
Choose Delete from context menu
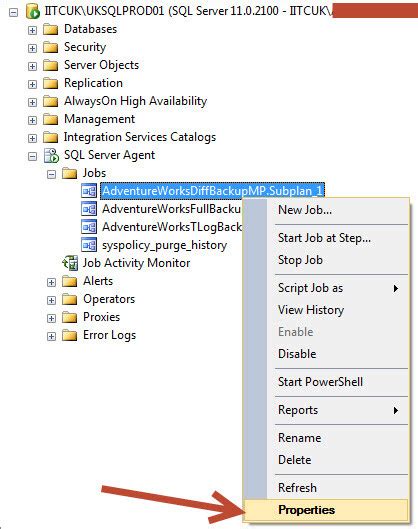[337, 460]
